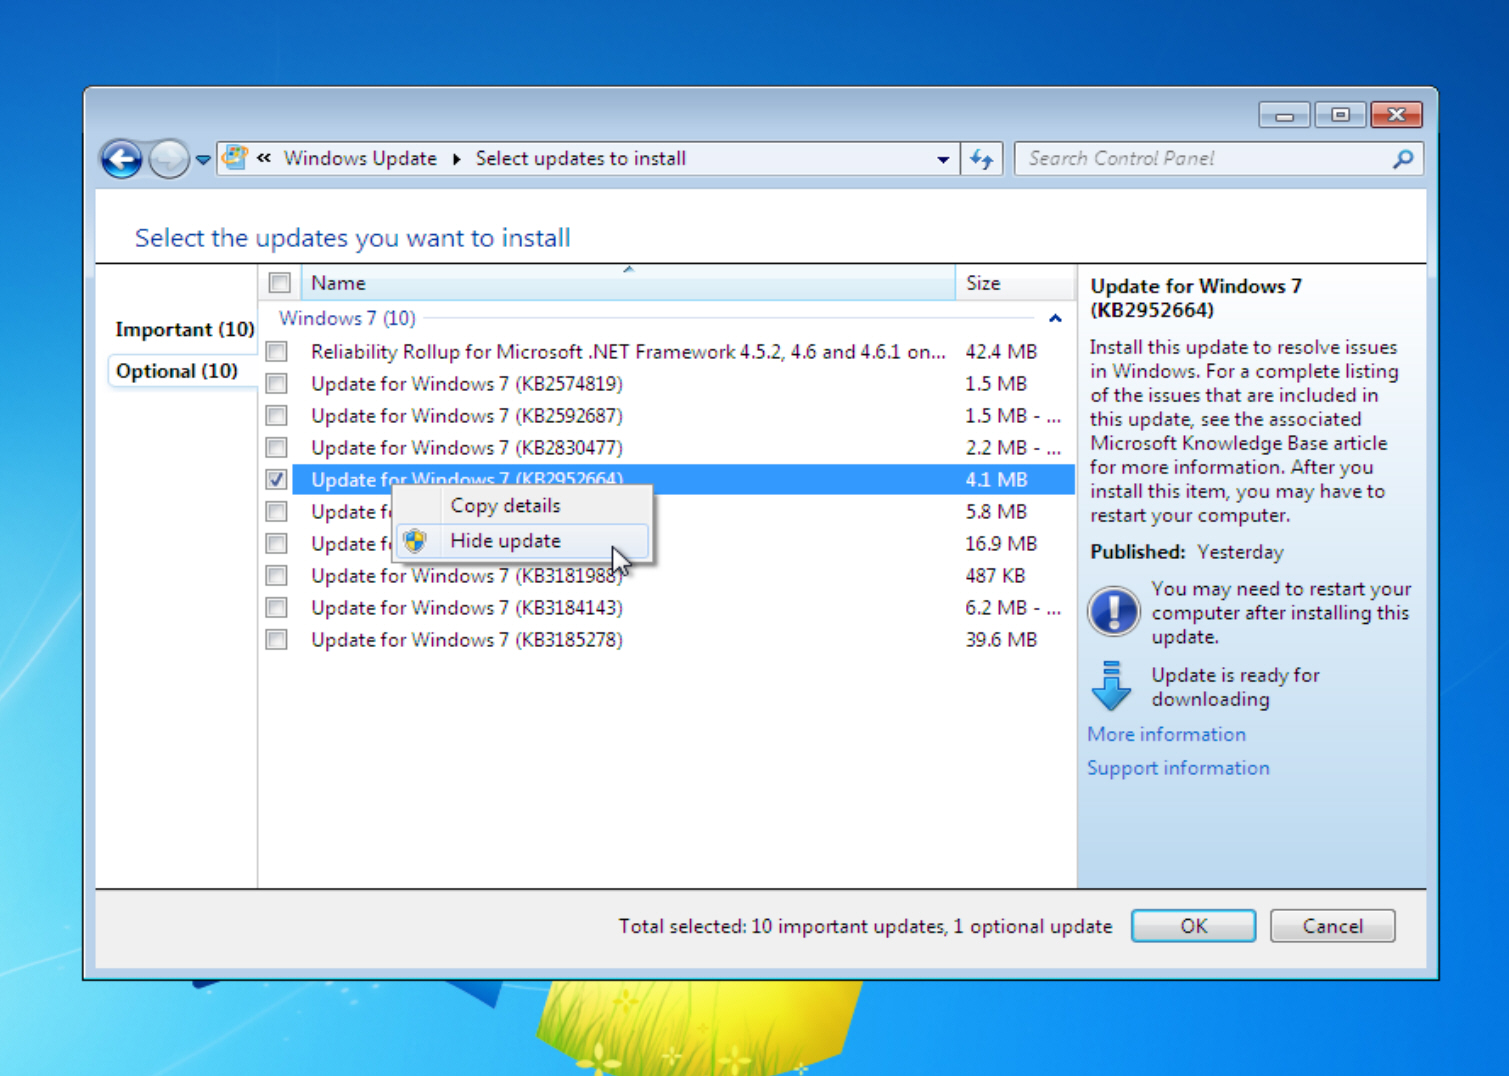Select the Update for Windows 7 (KB2592687) row
Viewport: 1509px width, 1076px height.
(683, 415)
